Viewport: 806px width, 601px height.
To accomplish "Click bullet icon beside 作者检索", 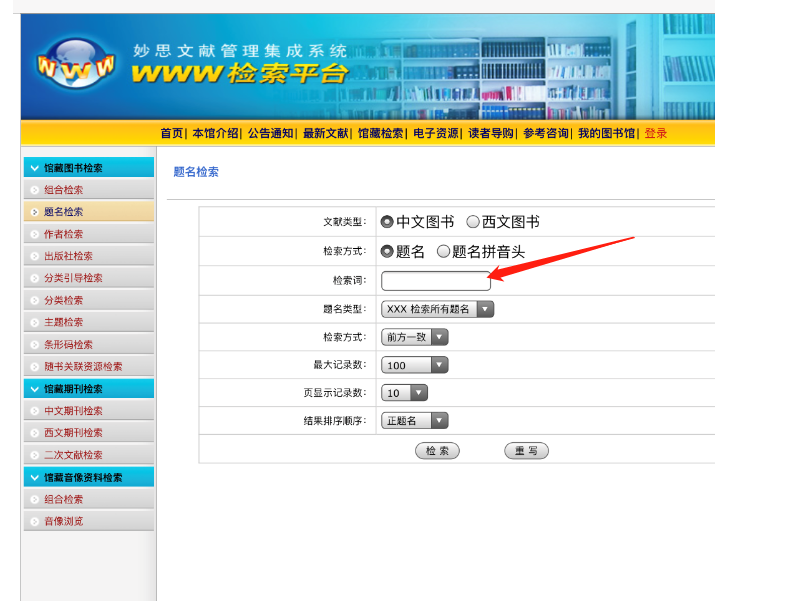I will click(34, 234).
